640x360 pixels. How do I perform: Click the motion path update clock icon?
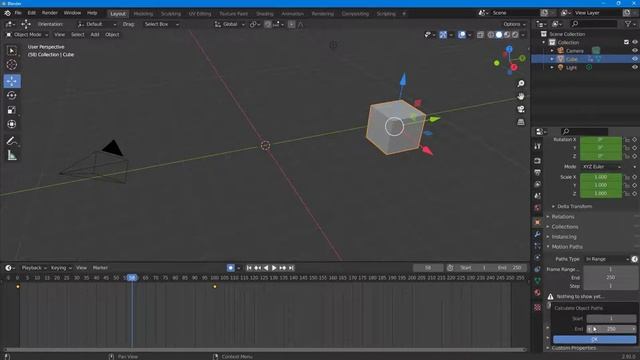tap(635, 259)
